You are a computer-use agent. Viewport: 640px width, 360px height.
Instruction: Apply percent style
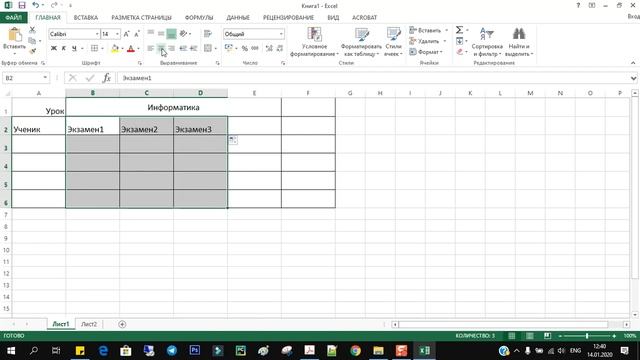pos(244,48)
